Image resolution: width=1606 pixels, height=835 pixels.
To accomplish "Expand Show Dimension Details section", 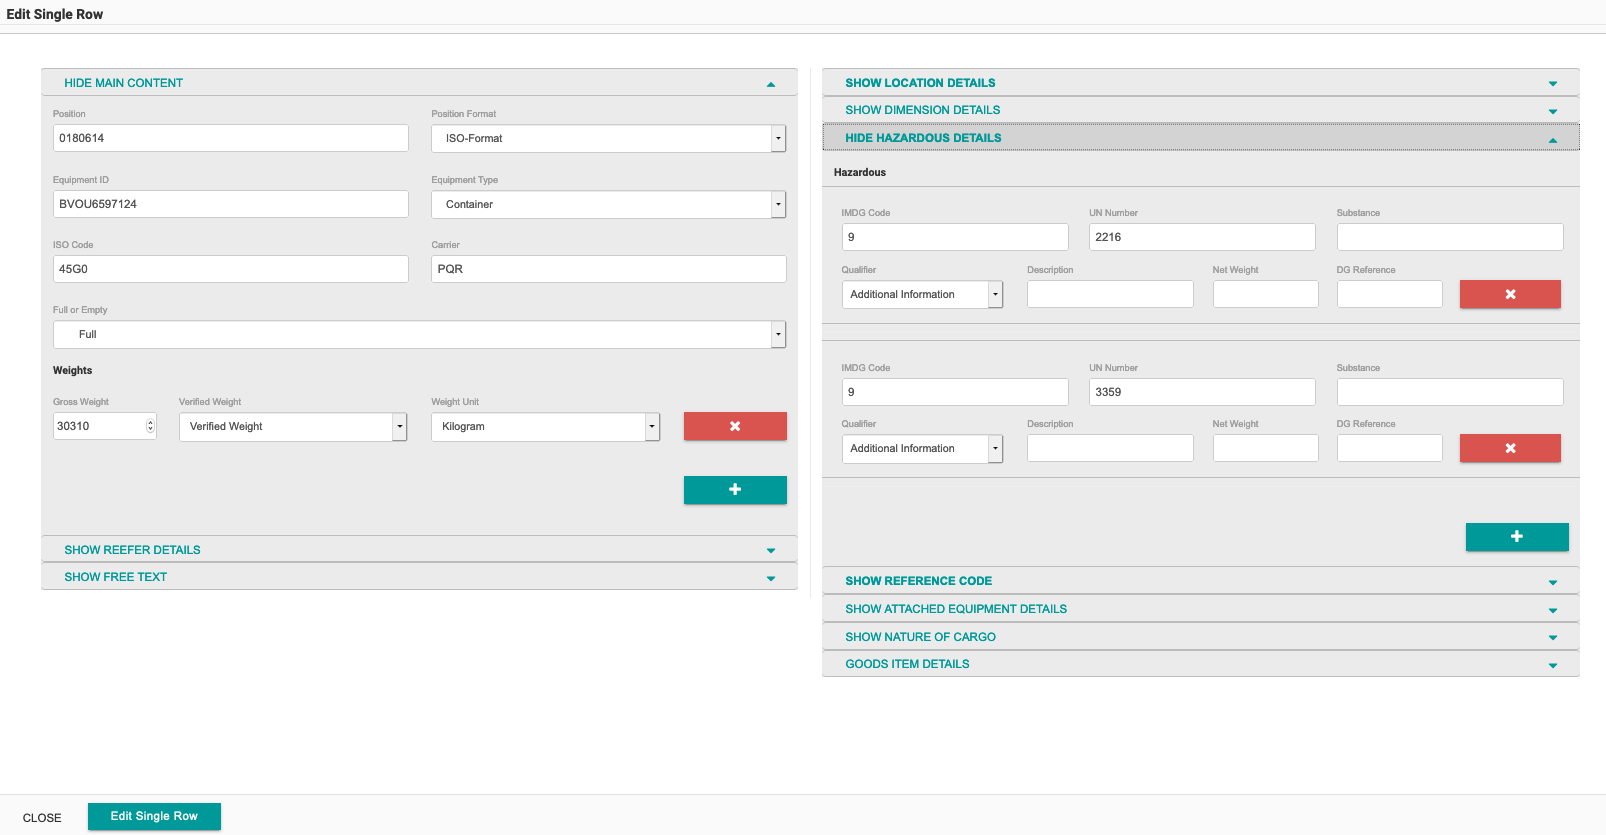I will click(x=922, y=110).
